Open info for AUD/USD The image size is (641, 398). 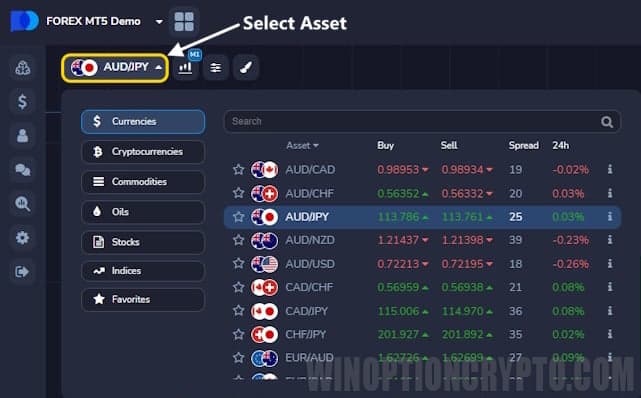point(610,264)
